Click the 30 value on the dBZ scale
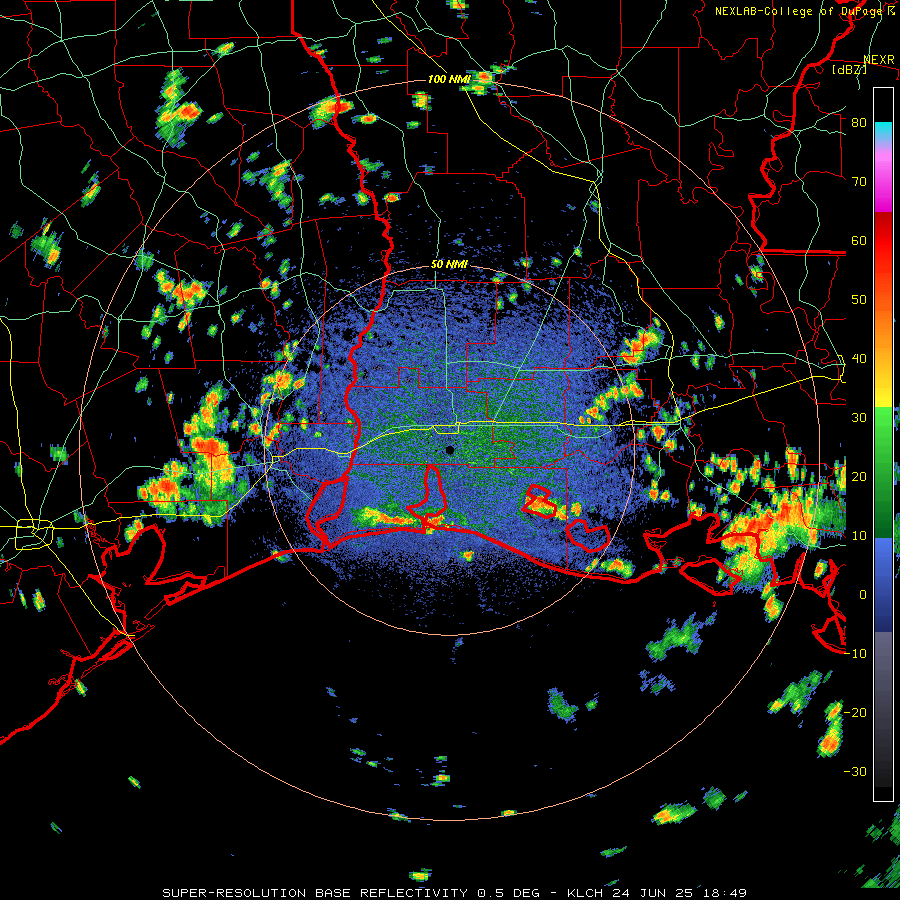Image resolution: width=900 pixels, height=900 pixels. (x=859, y=418)
